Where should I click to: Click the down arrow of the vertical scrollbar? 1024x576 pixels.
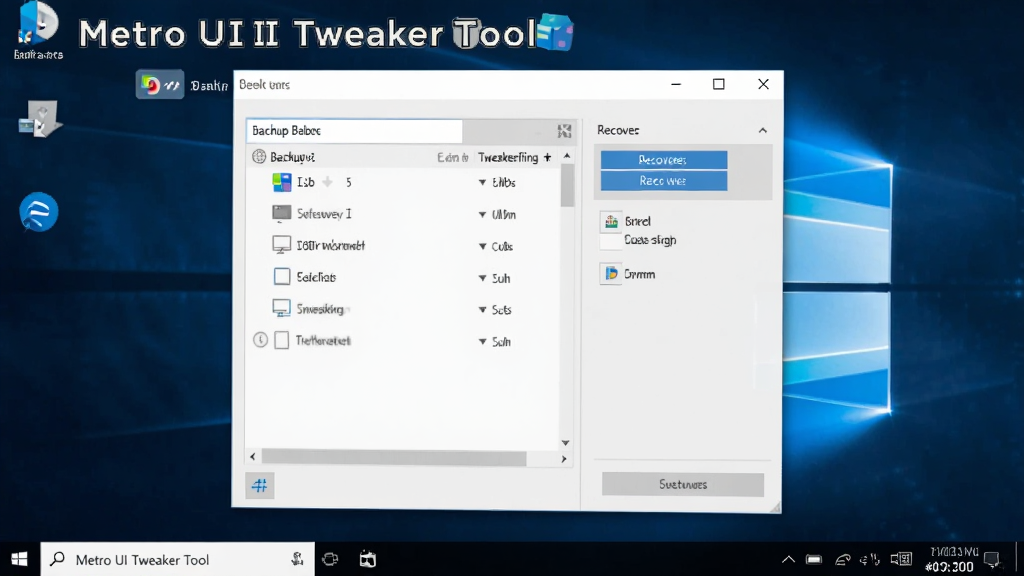click(x=566, y=443)
